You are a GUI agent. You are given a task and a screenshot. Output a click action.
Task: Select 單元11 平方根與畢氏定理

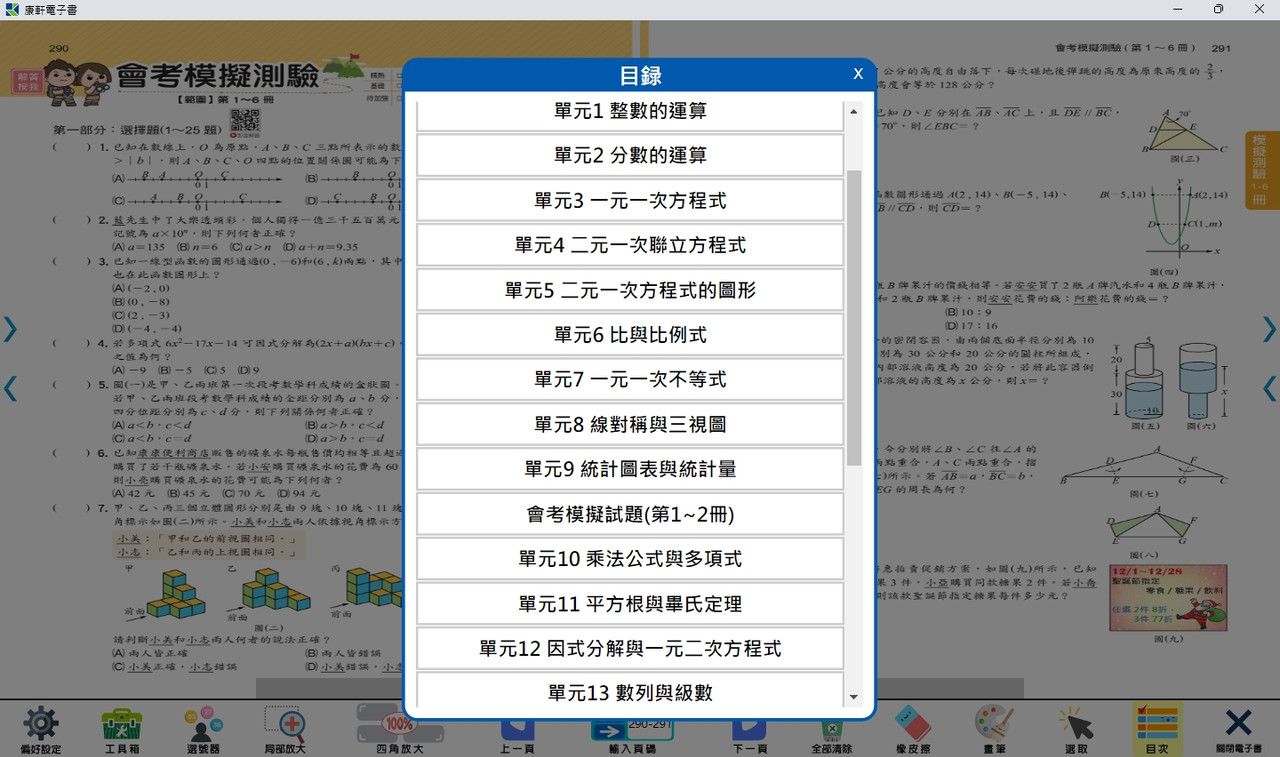click(x=630, y=603)
